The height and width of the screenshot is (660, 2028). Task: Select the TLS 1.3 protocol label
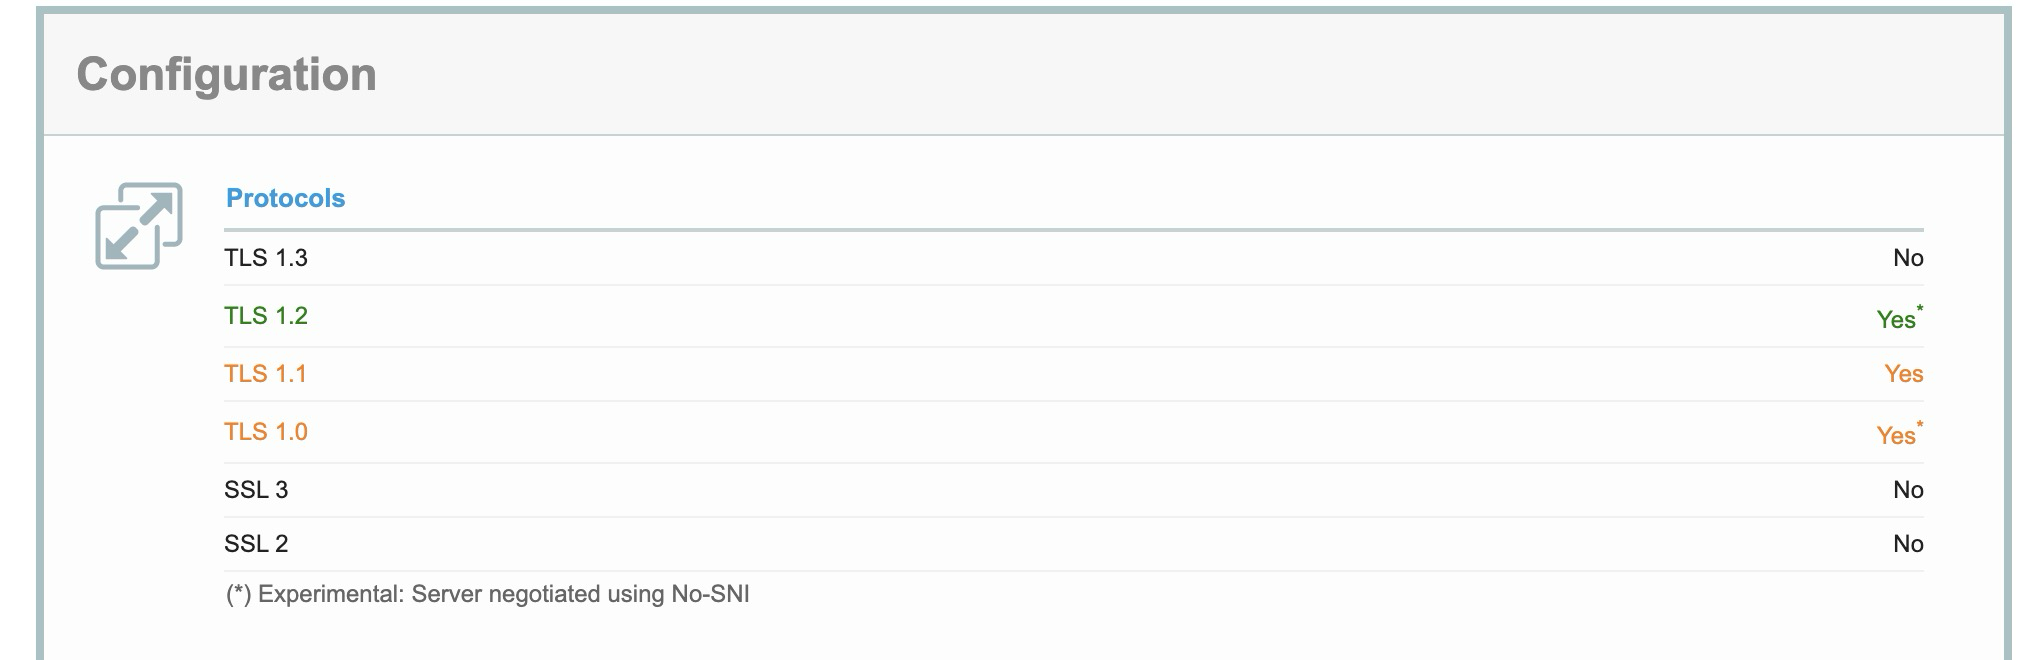(x=265, y=258)
